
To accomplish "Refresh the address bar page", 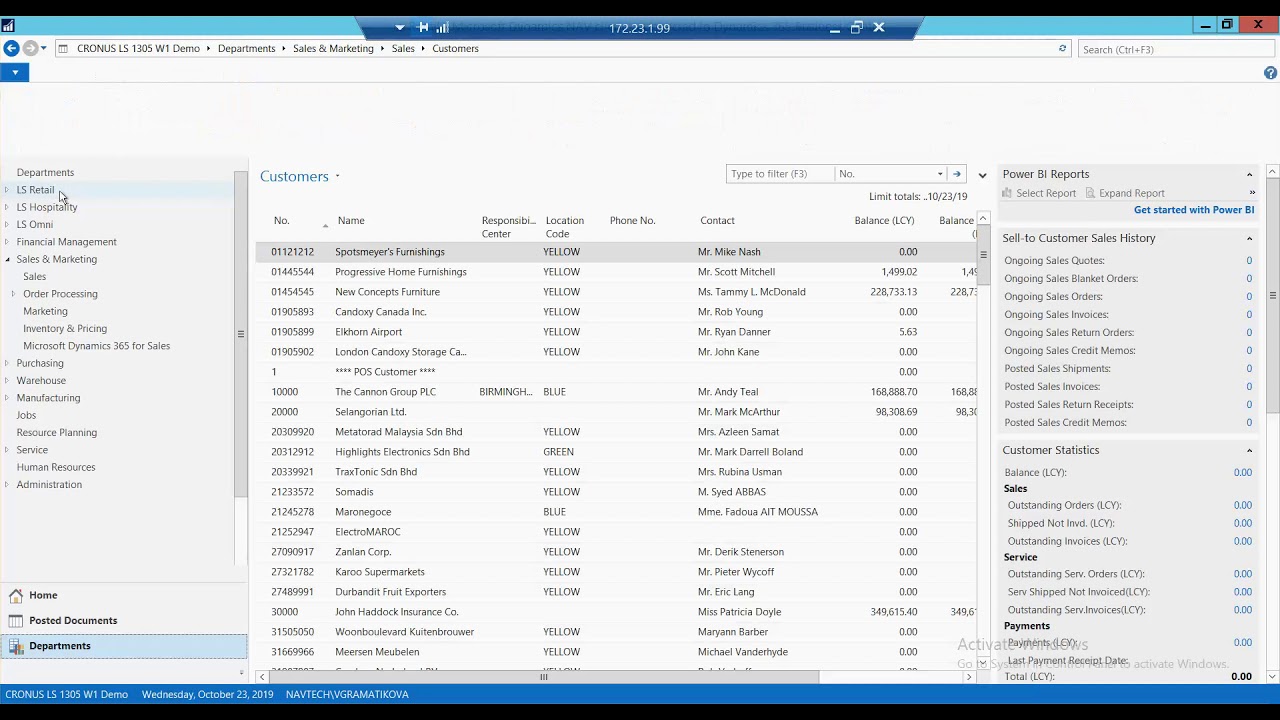I will (x=1062, y=48).
